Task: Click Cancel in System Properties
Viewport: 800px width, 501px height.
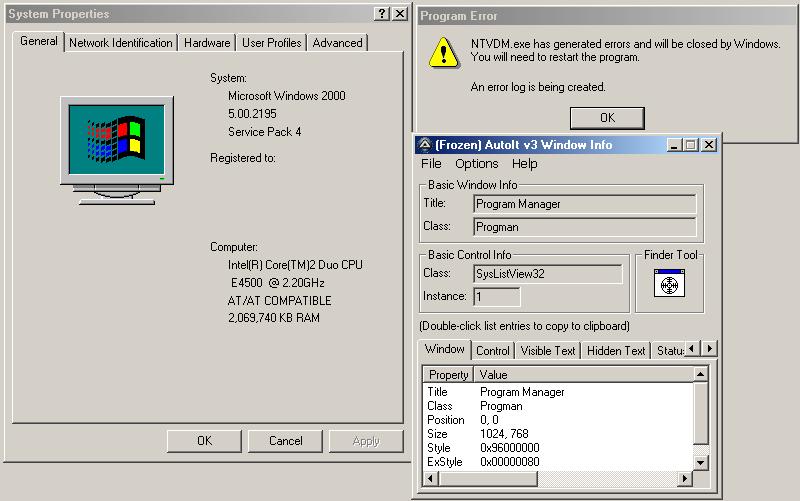Action: pos(285,441)
